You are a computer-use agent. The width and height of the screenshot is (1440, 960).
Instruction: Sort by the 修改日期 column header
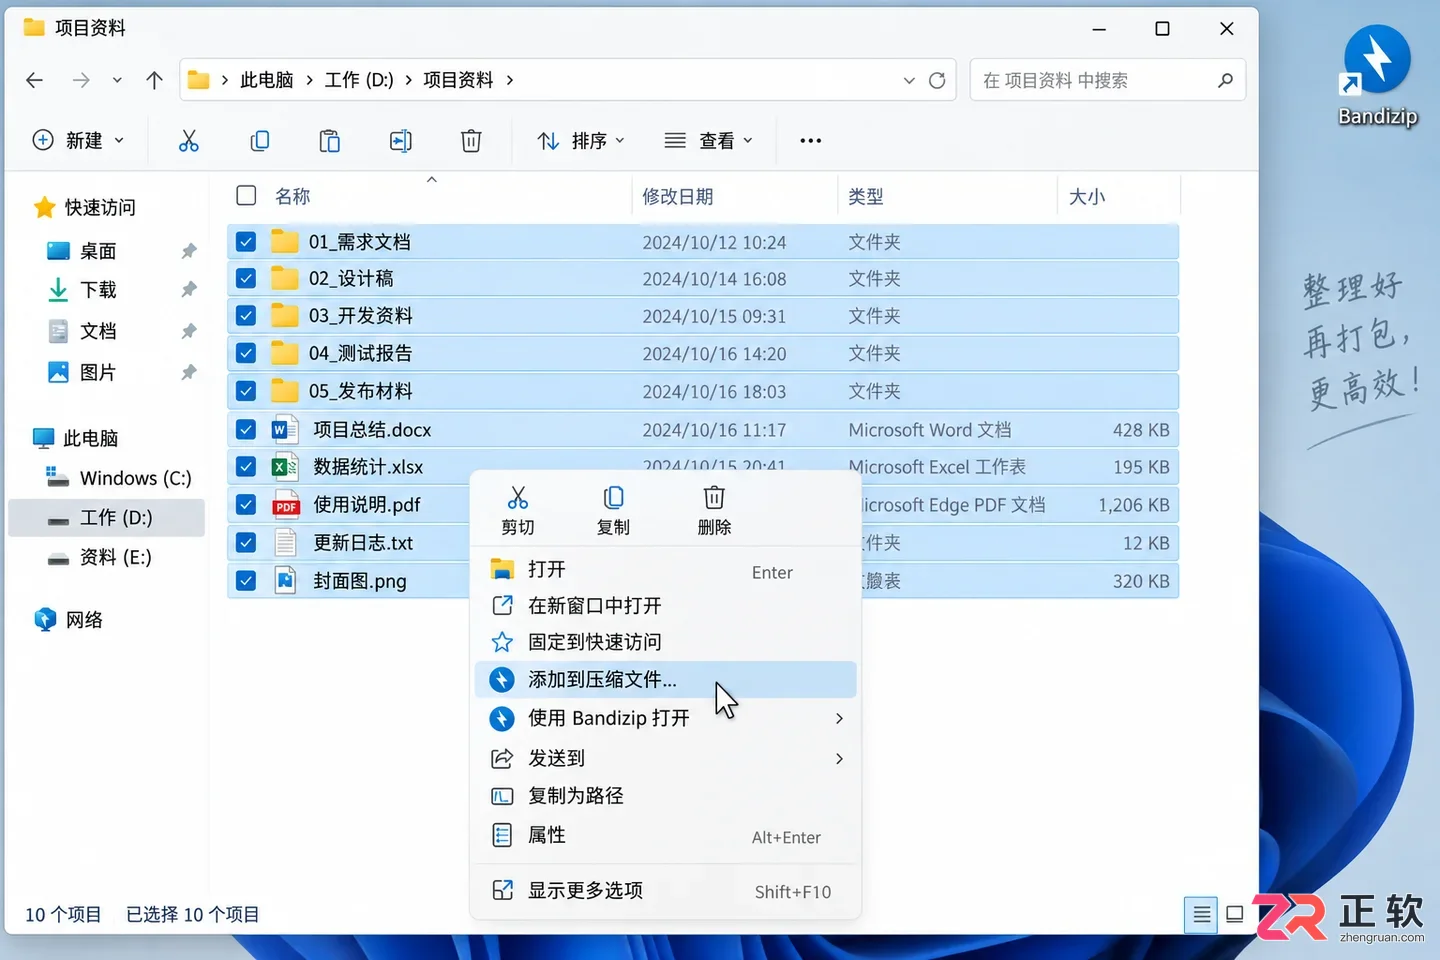click(678, 197)
